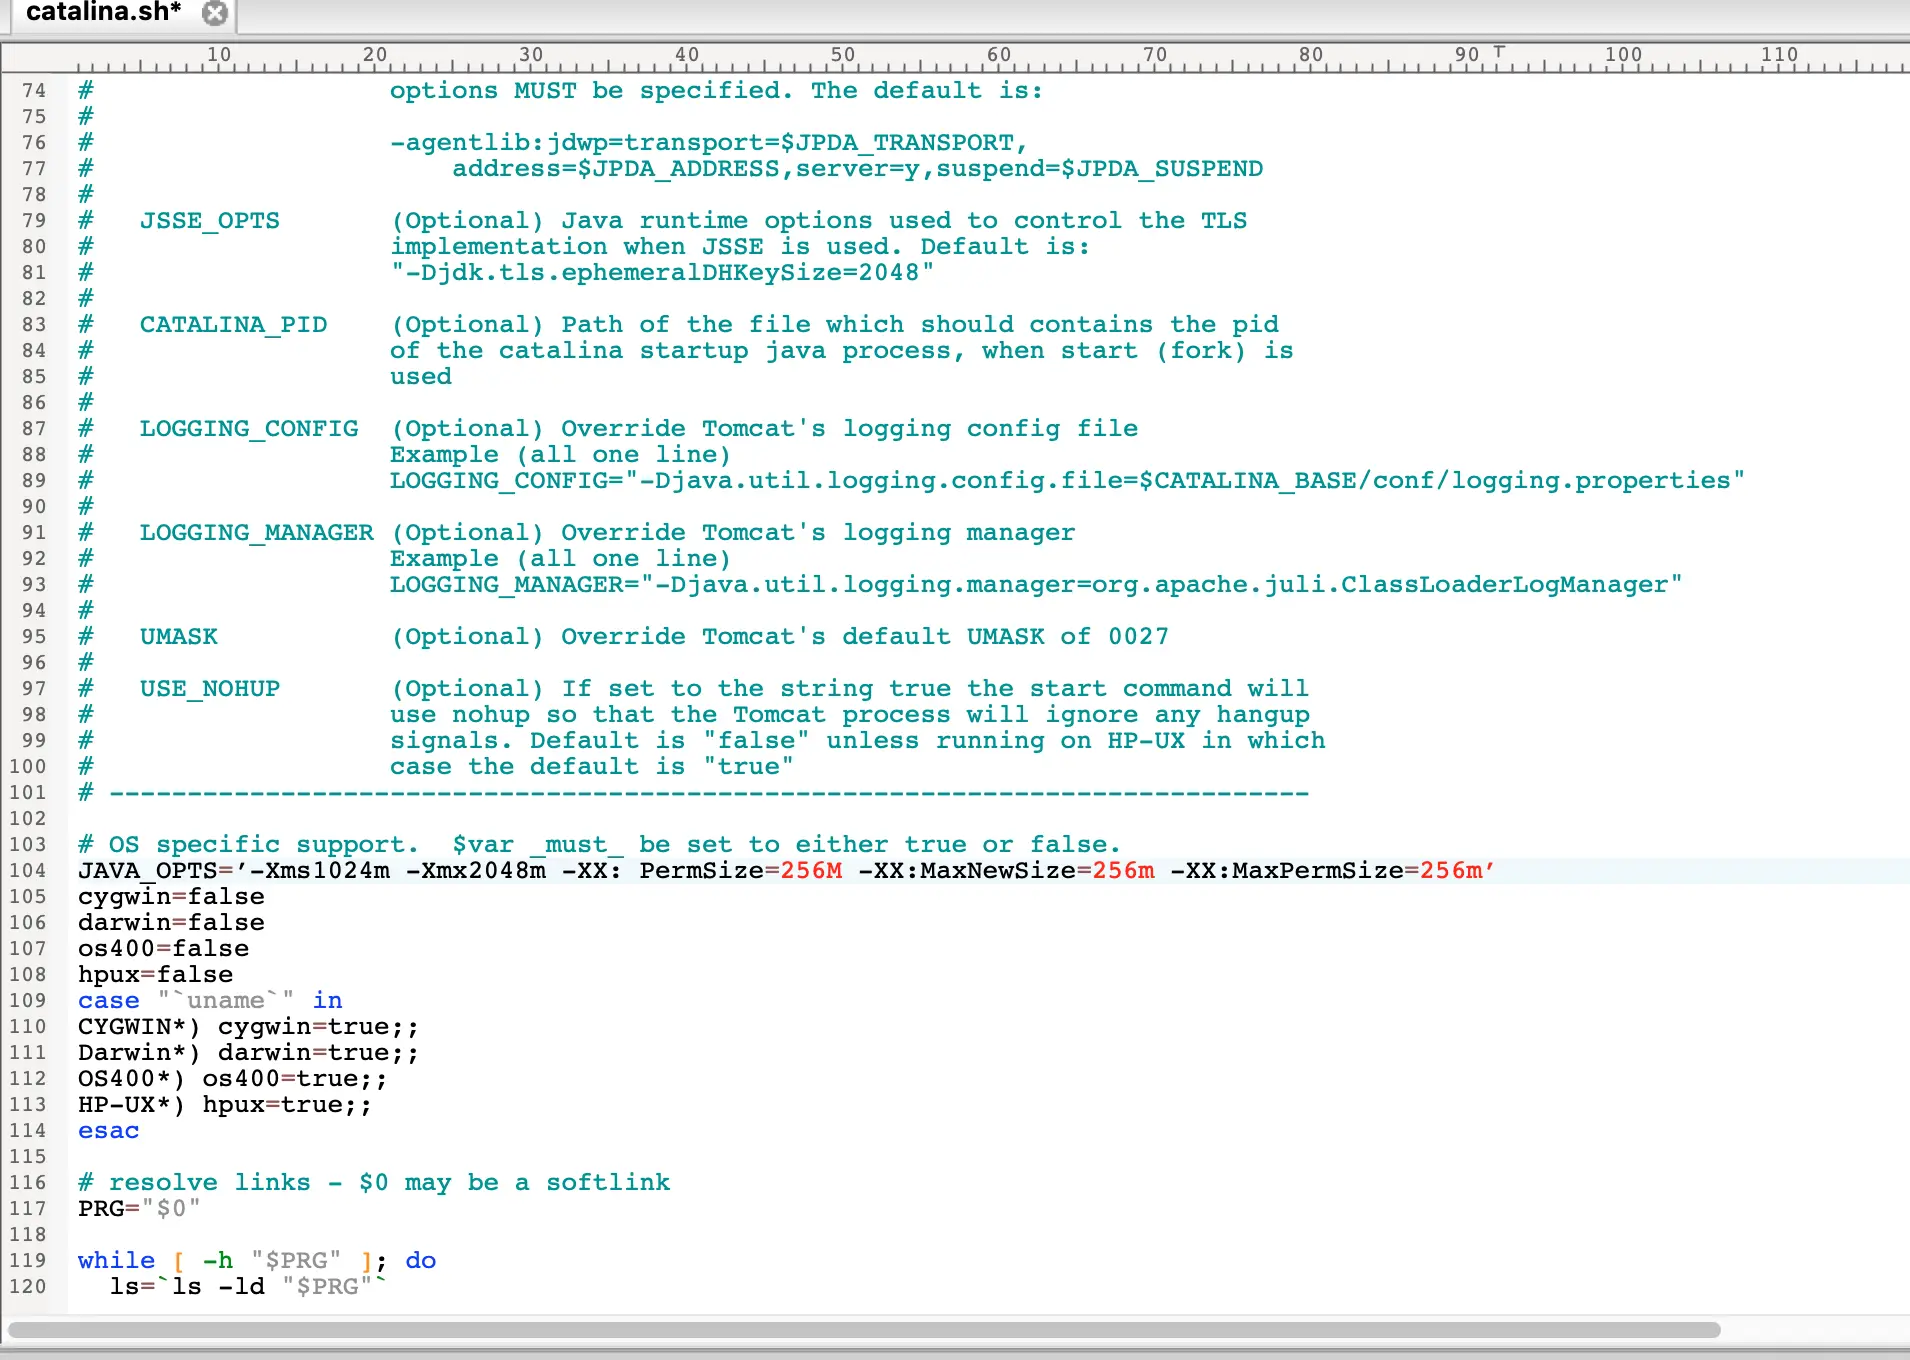Click the 'esac' keyword

point(109,1131)
